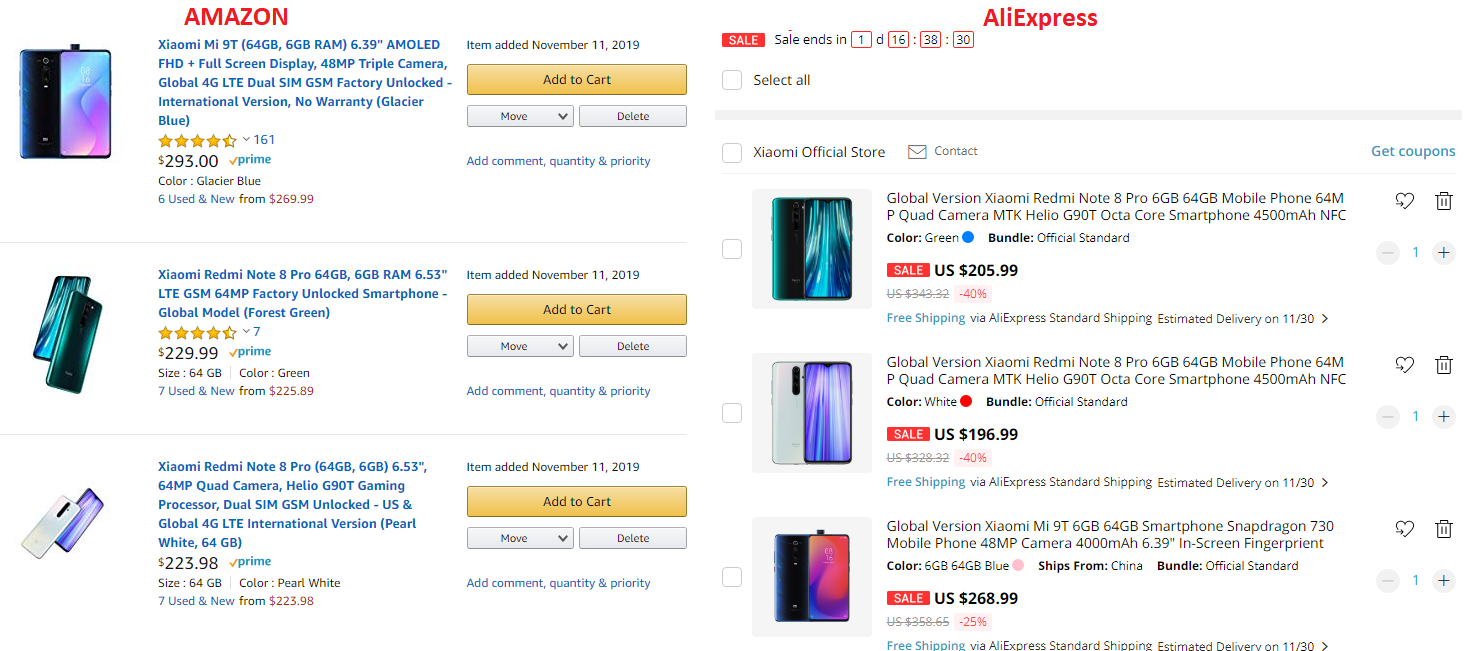Save AliExpress Mi 9T with heart icon
Viewport: 1473px width, 651px height.
1405,529
